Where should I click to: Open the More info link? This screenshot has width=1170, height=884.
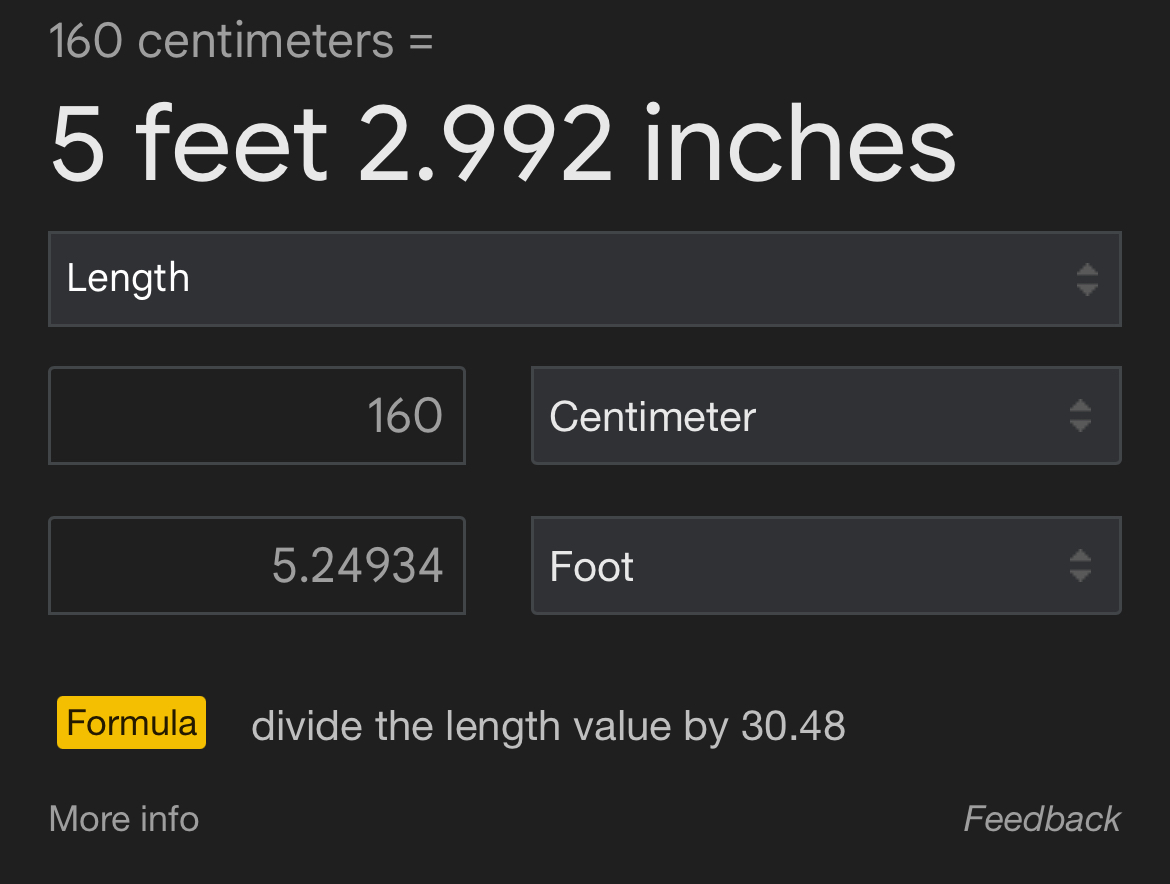124,818
